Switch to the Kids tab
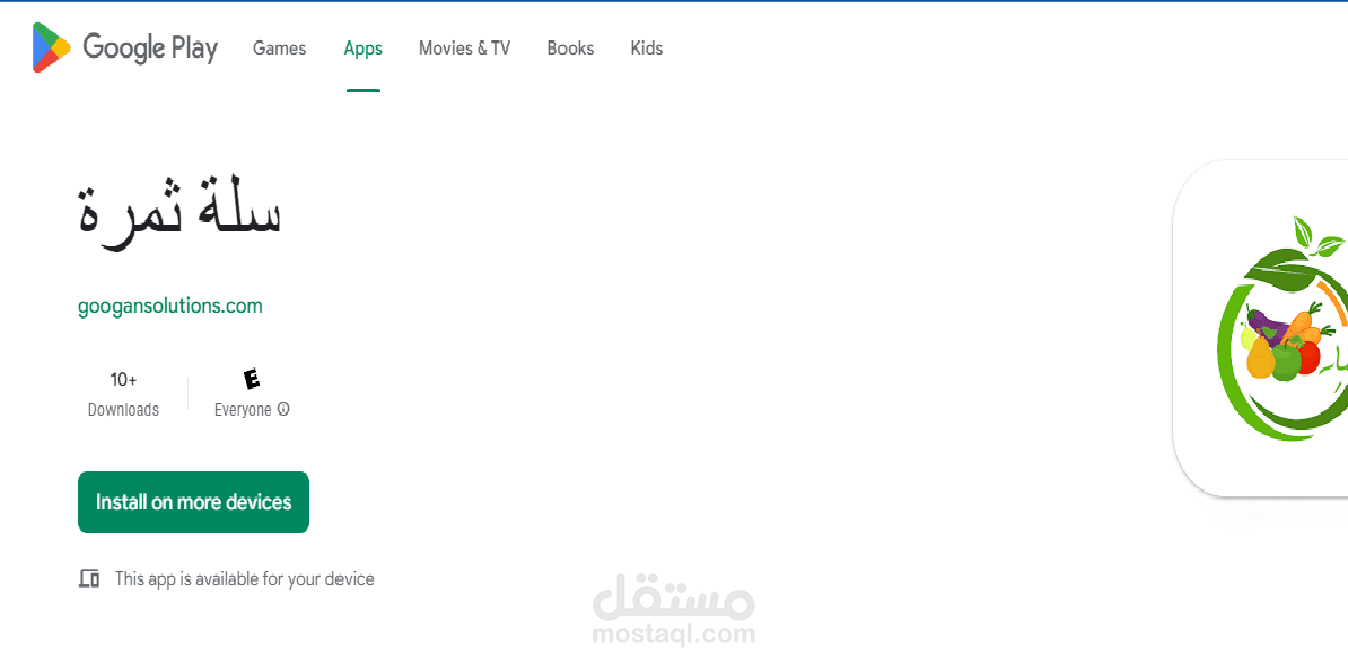The height and width of the screenshot is (661, 1348). 647,48
